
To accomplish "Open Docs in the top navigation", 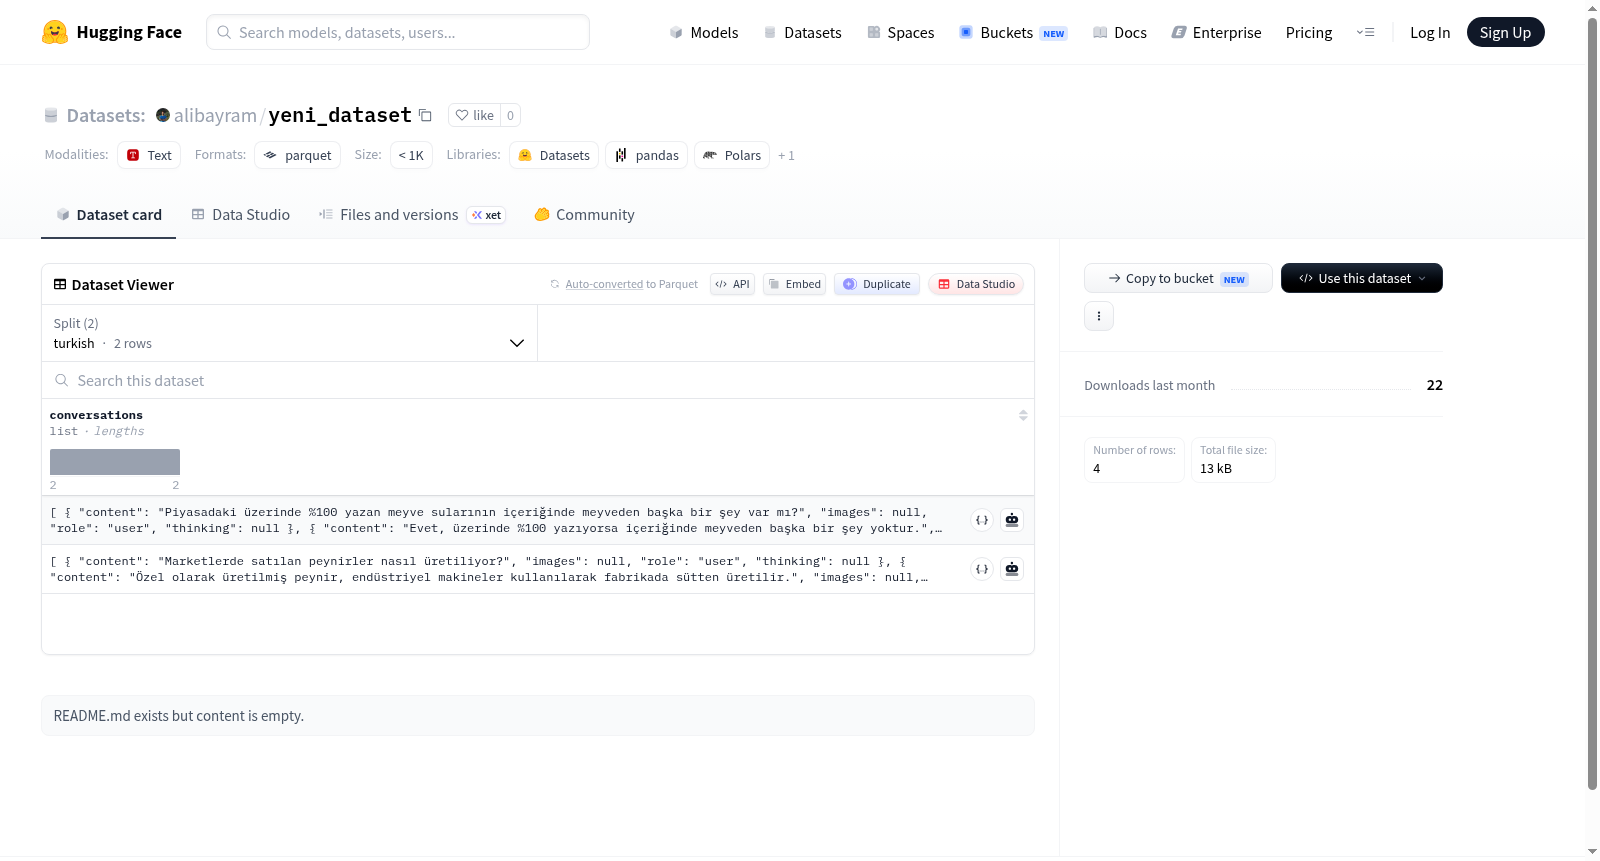I will click(1120, 32).
